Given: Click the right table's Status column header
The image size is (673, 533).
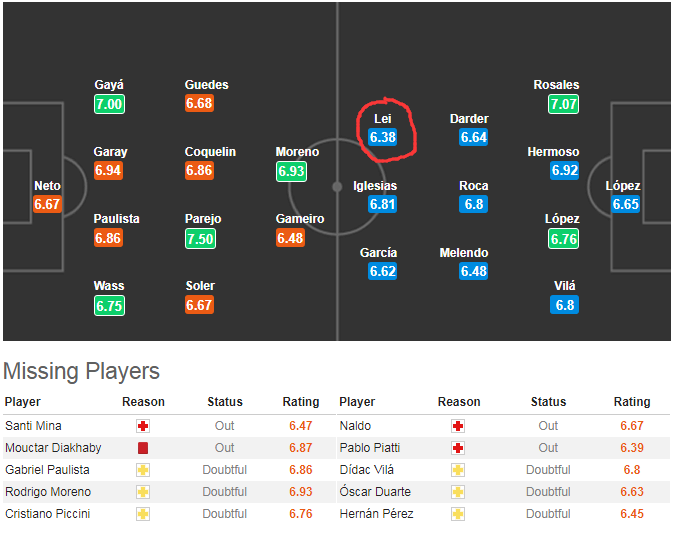Looking at the screenshot, I should (x=548, y=402).
